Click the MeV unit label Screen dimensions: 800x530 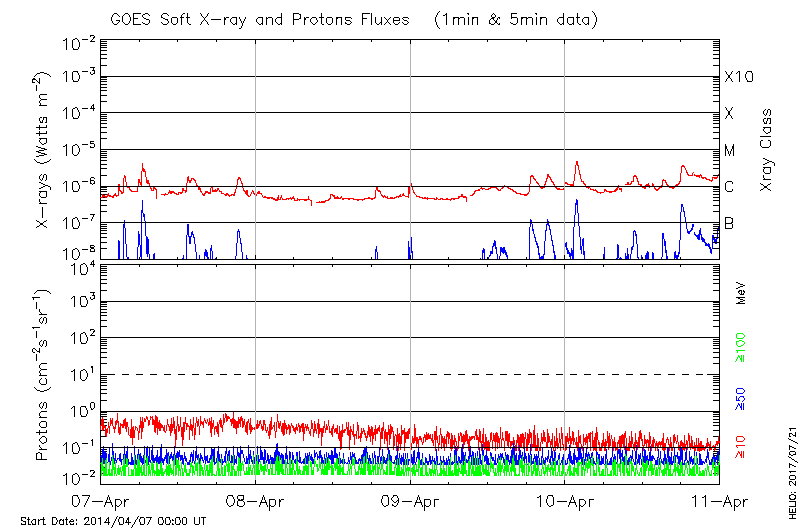coord(742,293)
